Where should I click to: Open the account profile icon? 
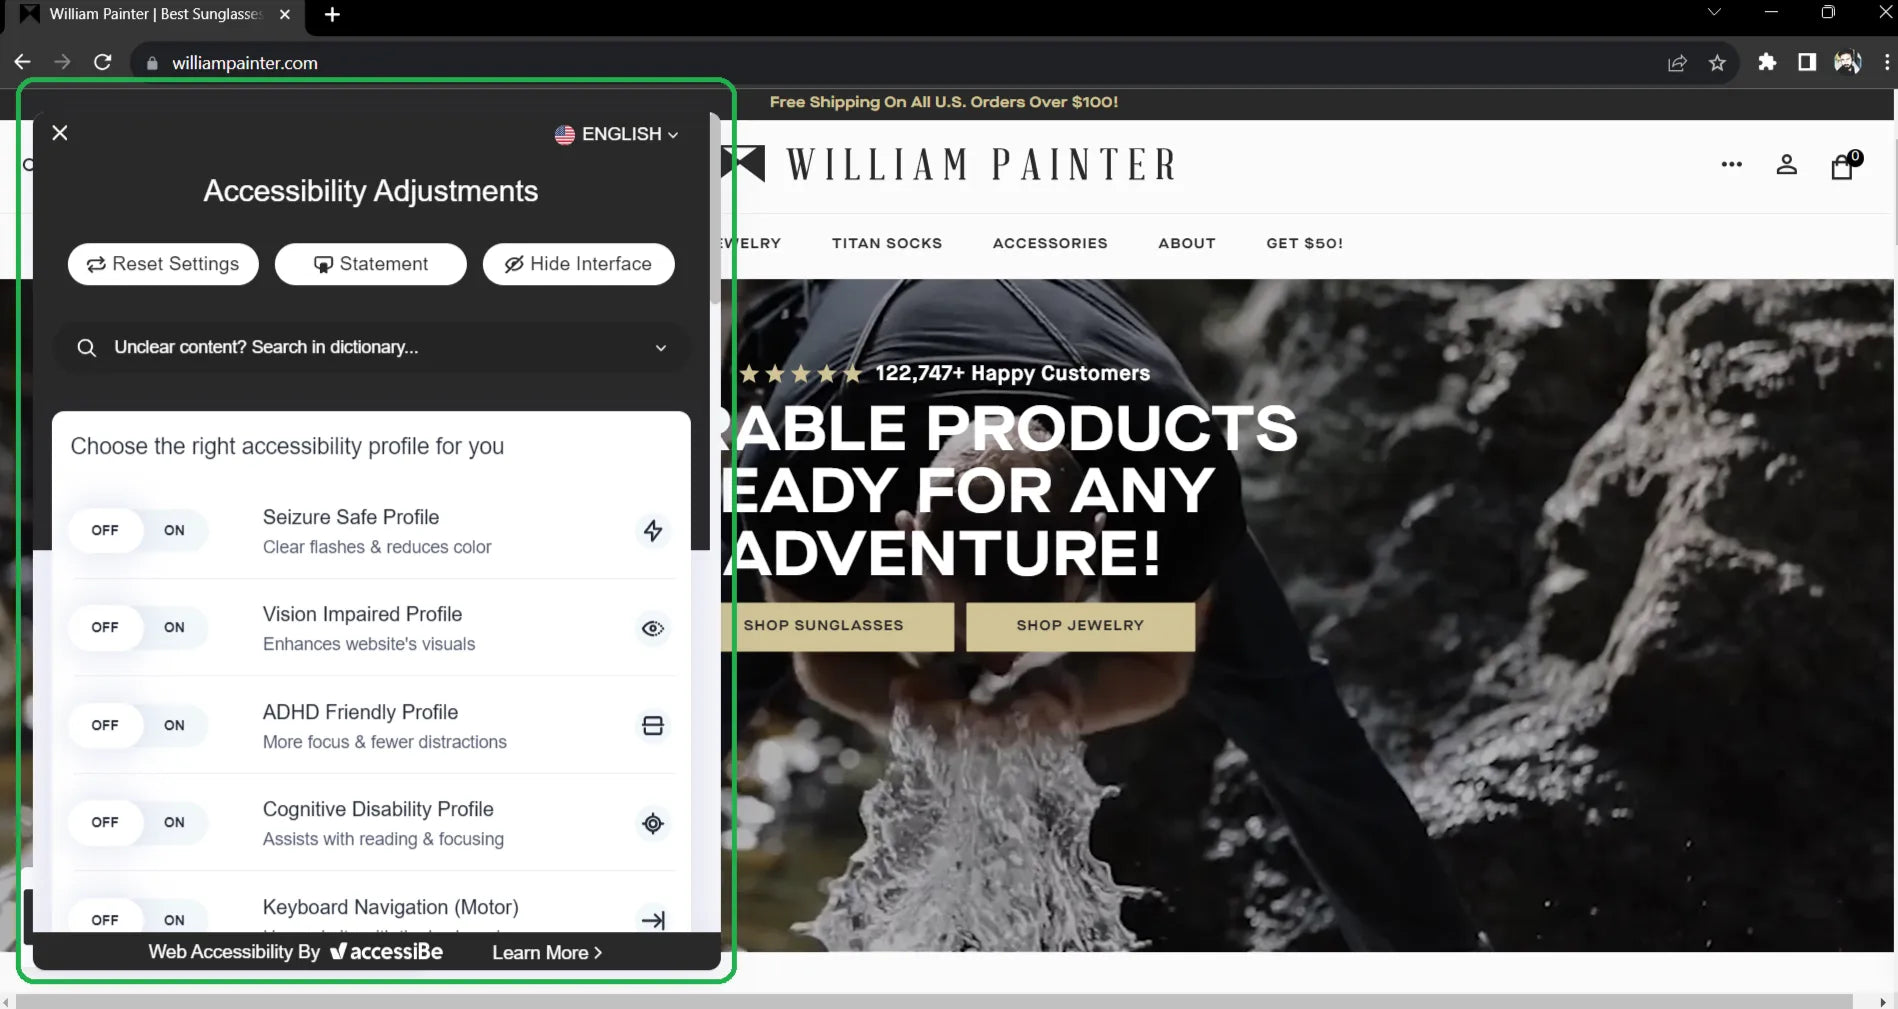point(1787,165)
